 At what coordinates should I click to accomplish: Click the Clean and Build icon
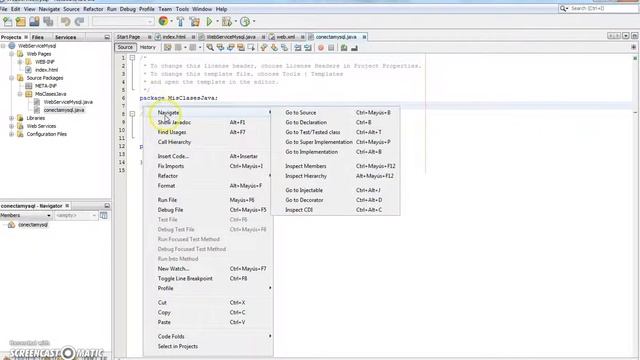pos(195,22)
